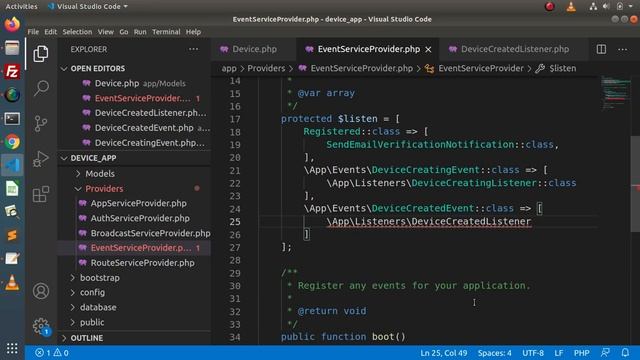The image size is (640, 360).
Task: Open Terminal from the dock
Action: click(12, 119)
